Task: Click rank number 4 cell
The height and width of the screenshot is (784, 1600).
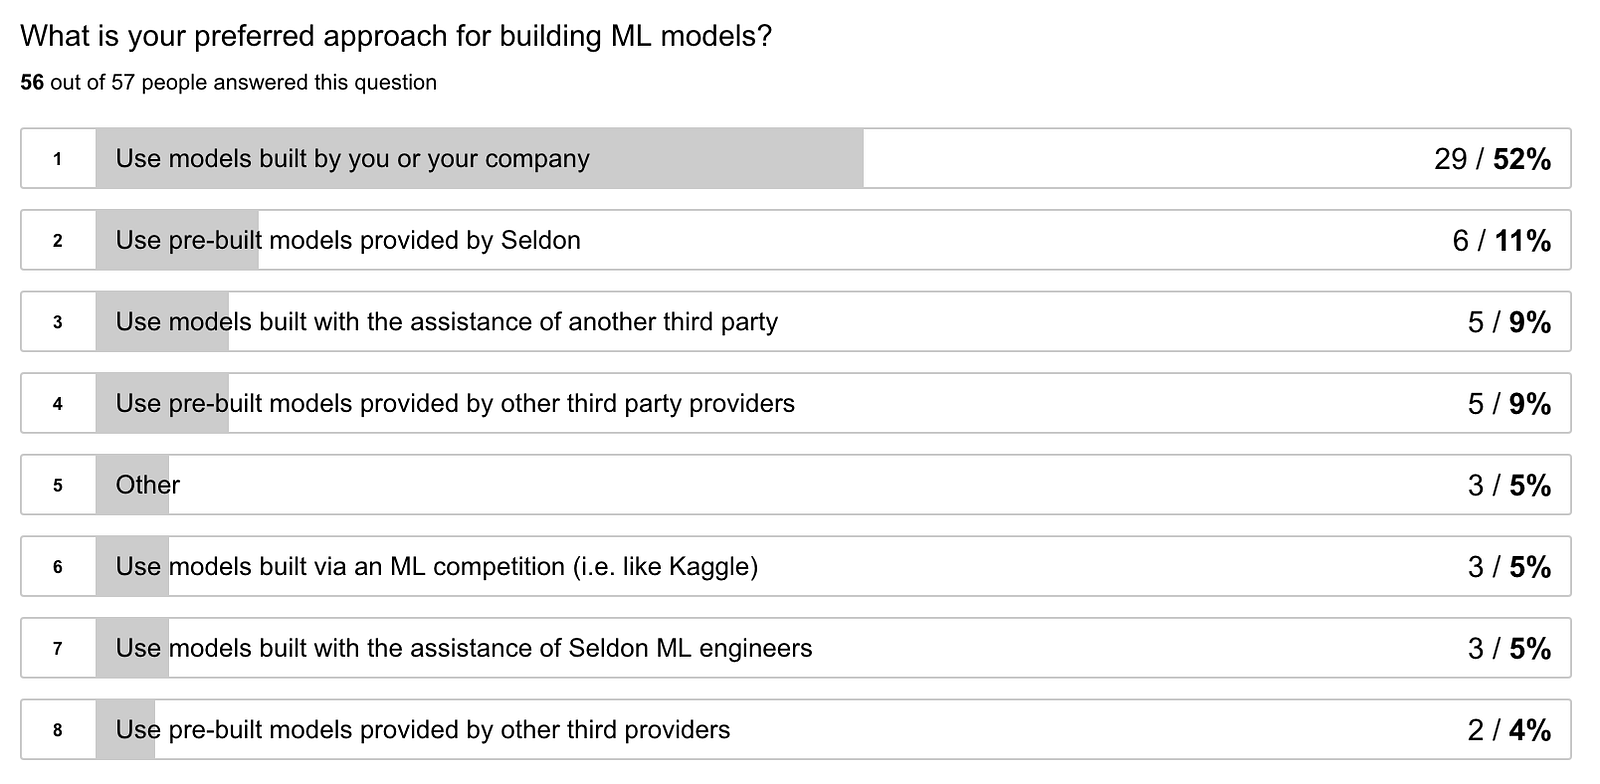Action: coord(58,404)
